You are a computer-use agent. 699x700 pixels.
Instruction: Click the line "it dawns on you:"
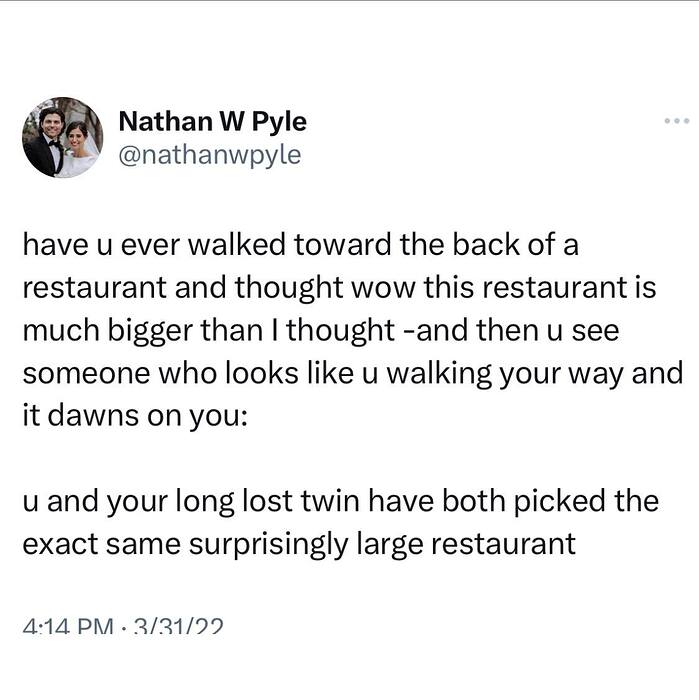(x=133, y=415)
